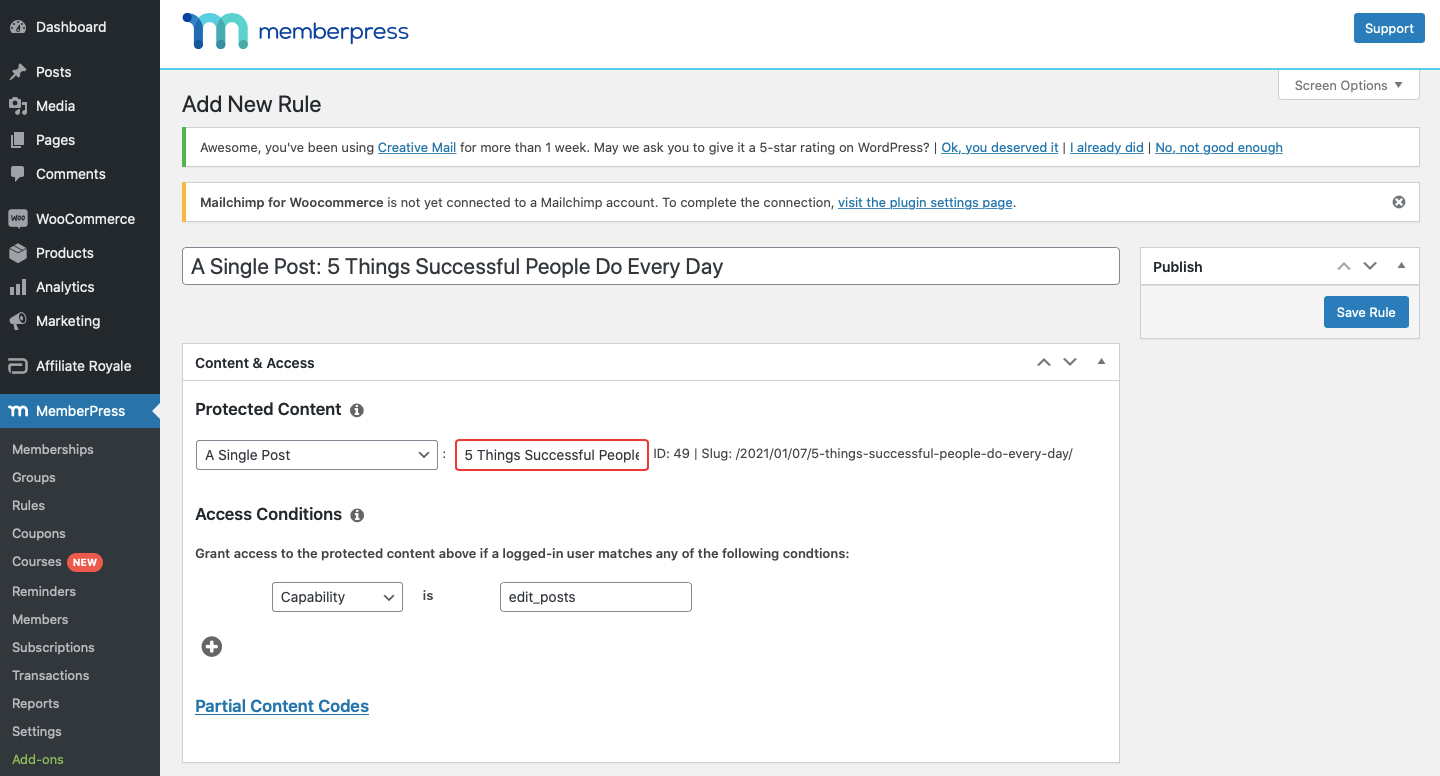This screenshot has width=1440, height=776.
Task: Expand the Screen Options dropdown
Action: pyautogui.click(x=1349, y=85)
